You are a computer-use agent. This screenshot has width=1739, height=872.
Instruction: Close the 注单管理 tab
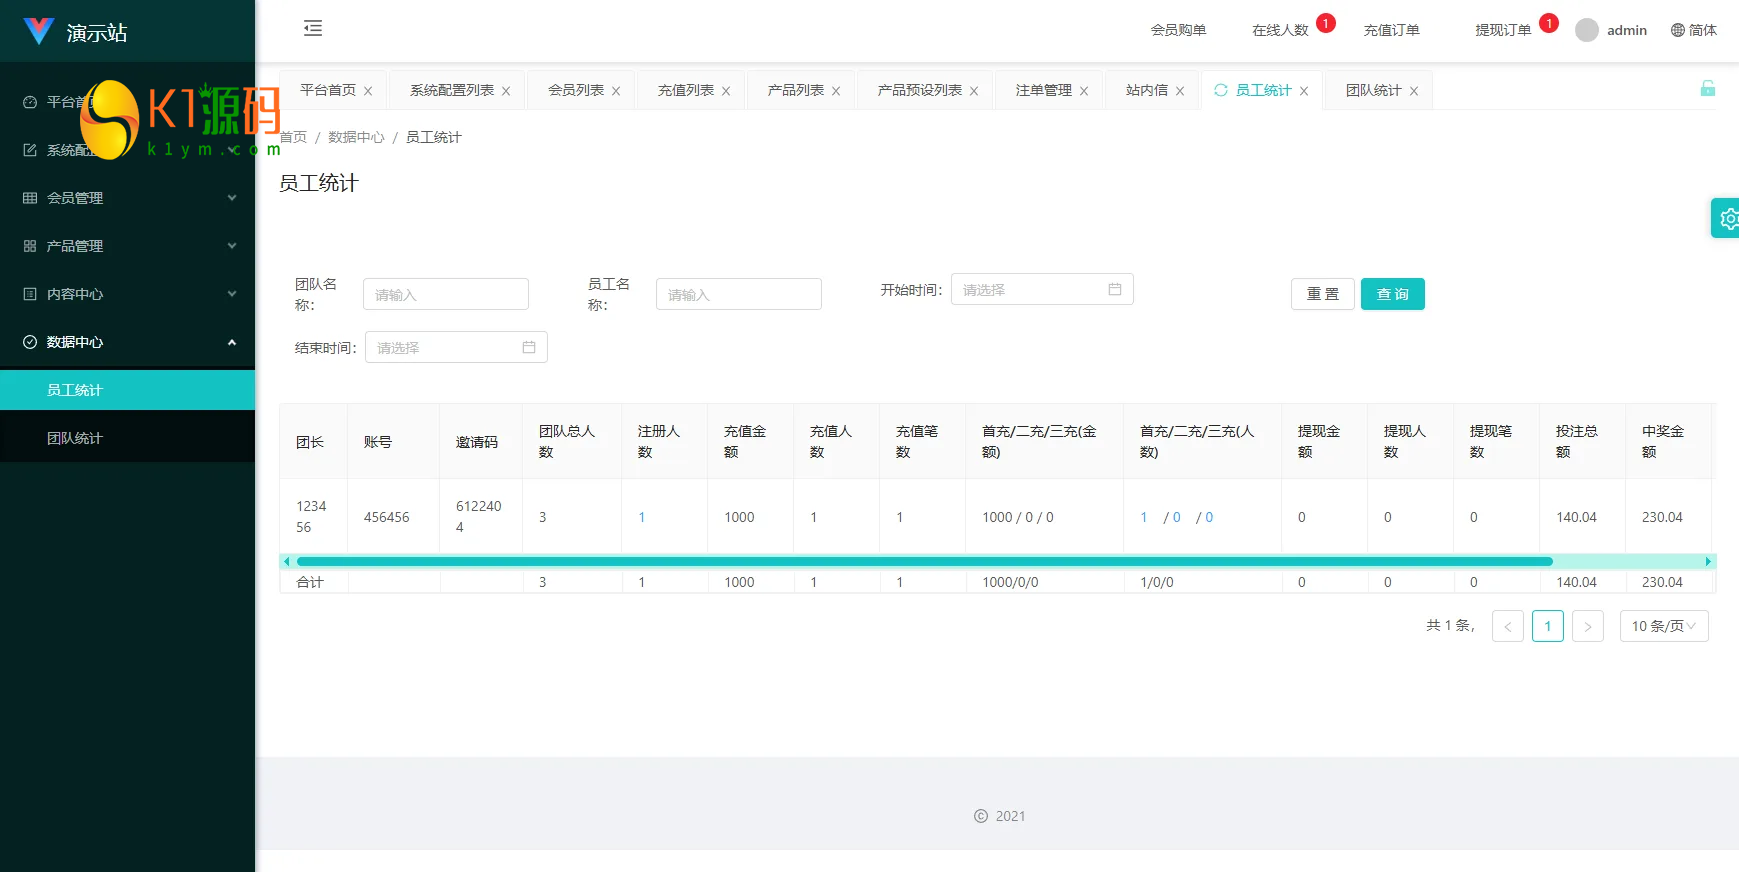[x=1084, y=91]
